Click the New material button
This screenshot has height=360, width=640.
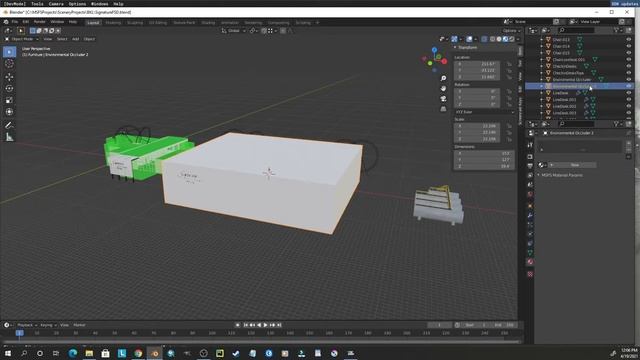(x=575, y=165)
